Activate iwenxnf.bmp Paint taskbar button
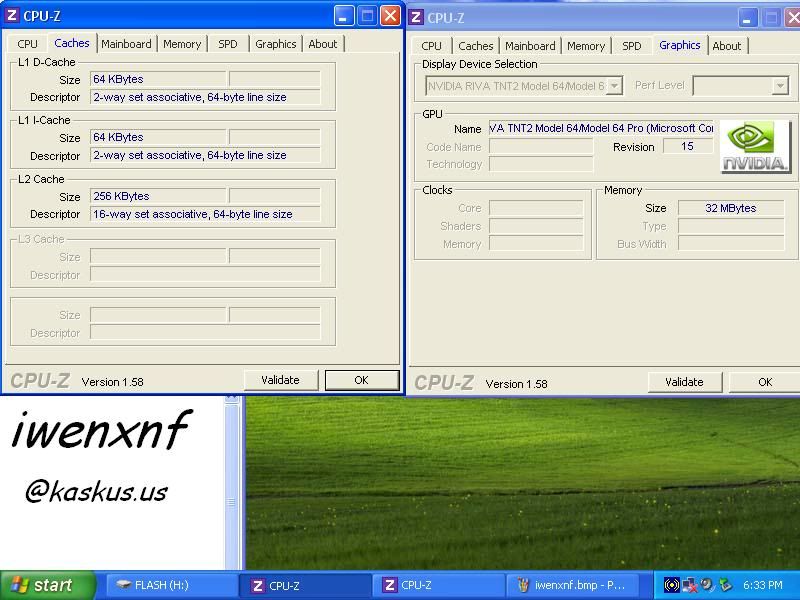800x600 pixels. [x=571, y=585]
